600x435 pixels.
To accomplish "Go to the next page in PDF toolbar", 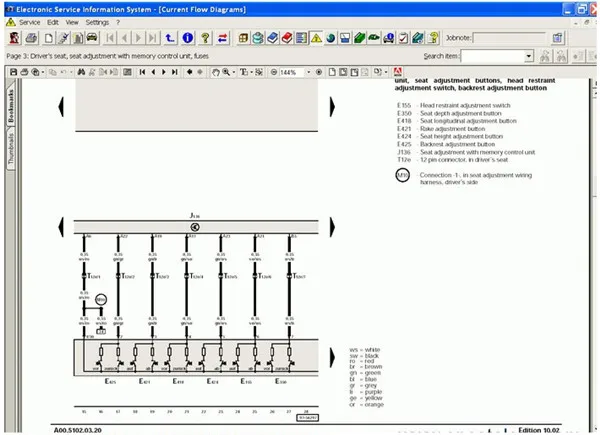I will coord(164,72).
